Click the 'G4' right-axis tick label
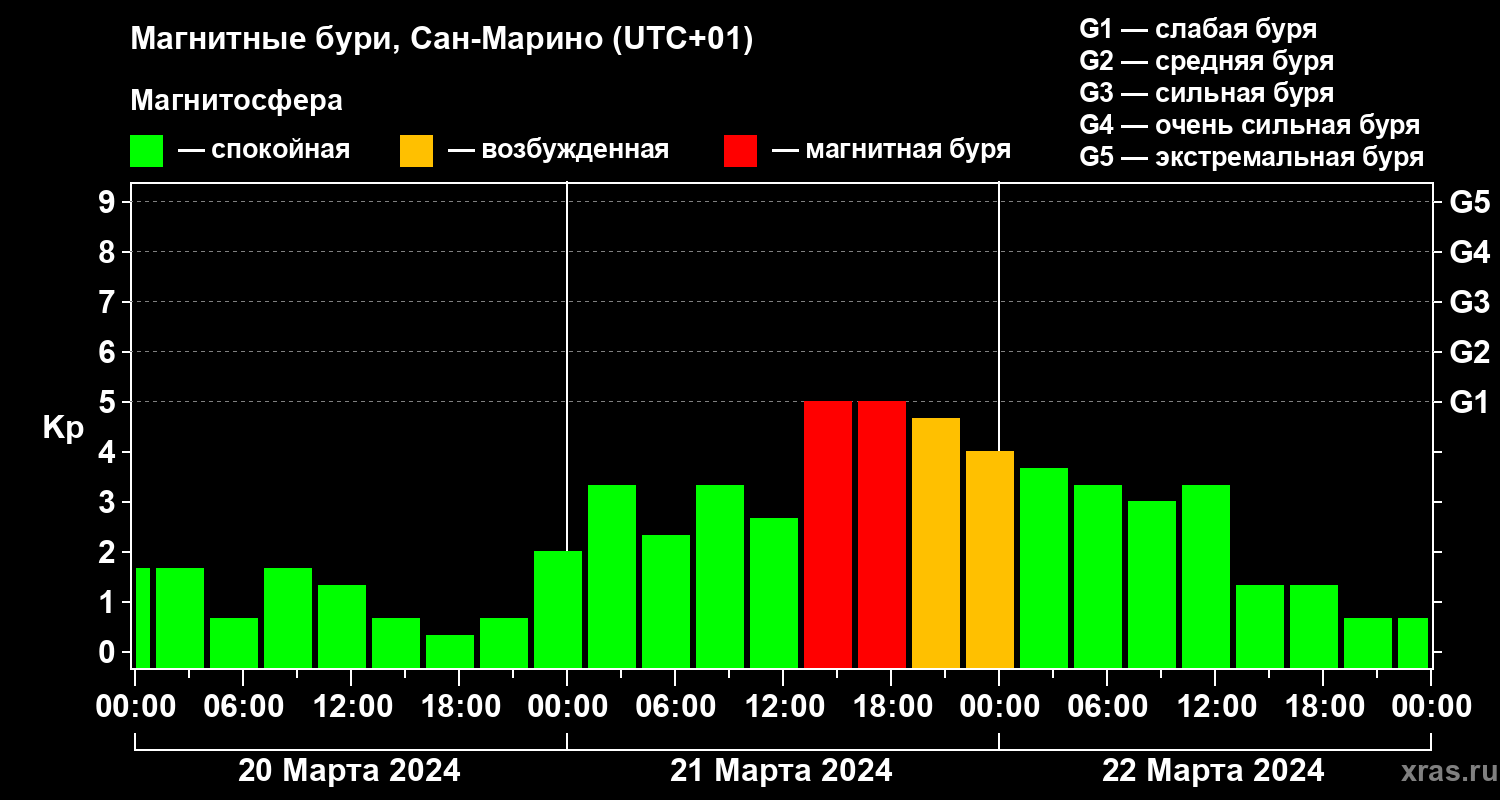The image size is (1500, 800). coord(1469,252)
